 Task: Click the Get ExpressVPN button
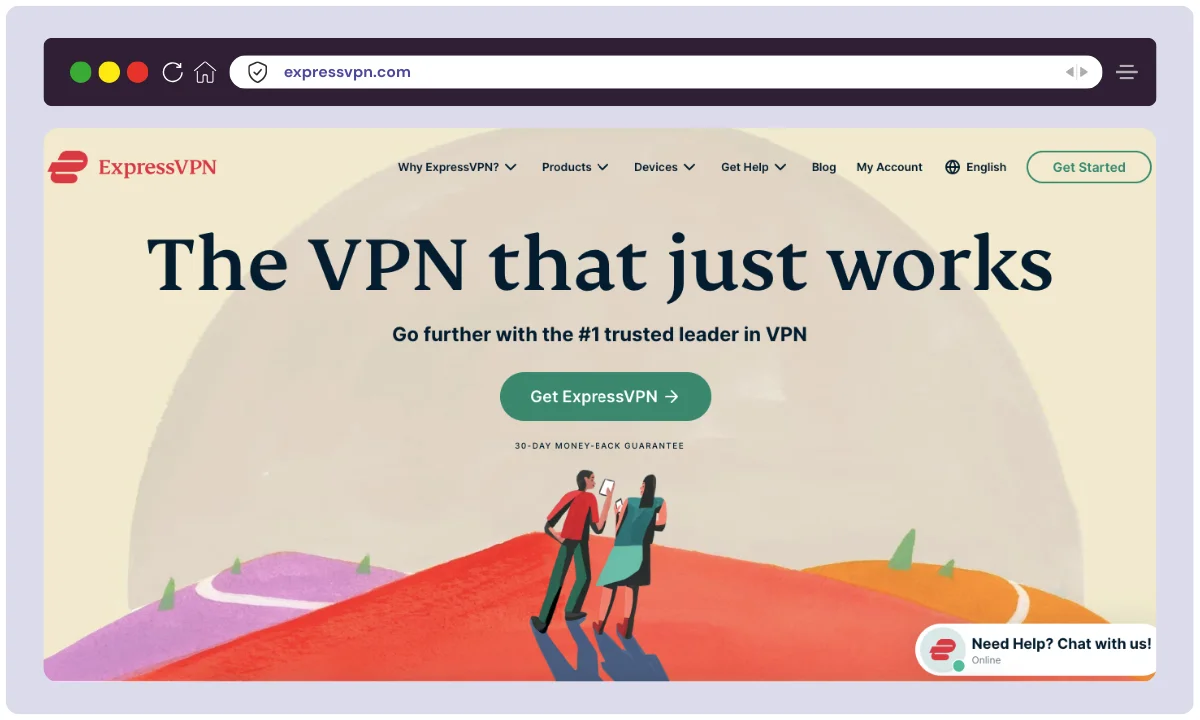[x=605, y=396]
